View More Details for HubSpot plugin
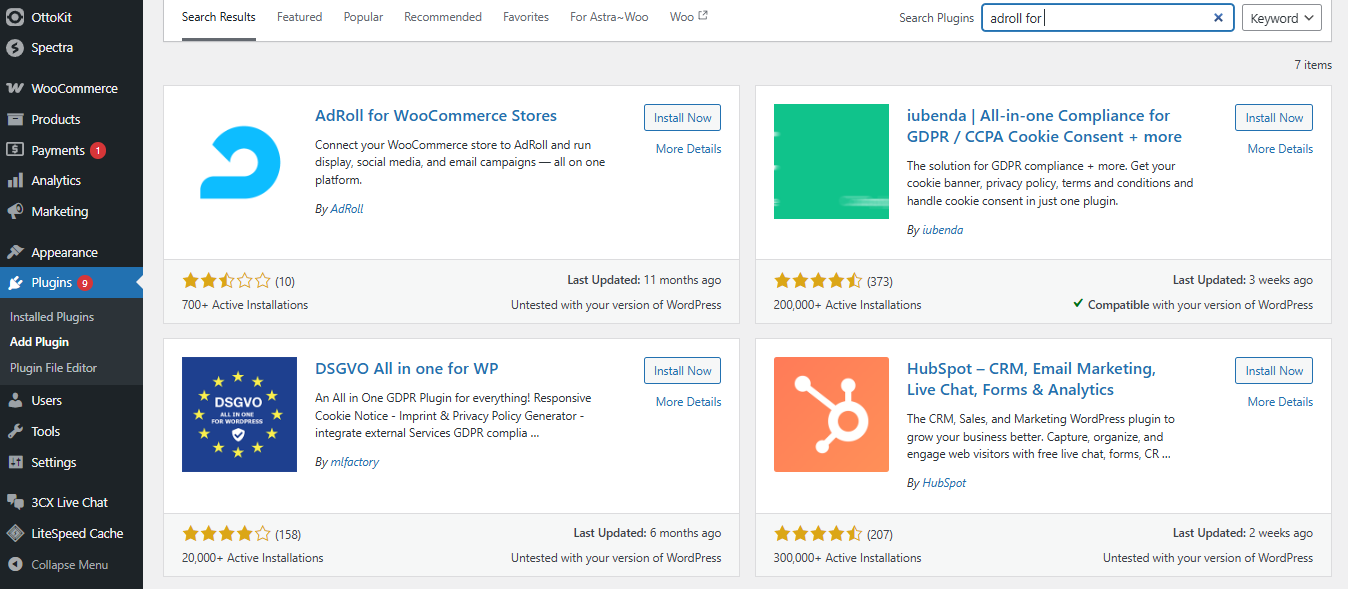Screen dimensions: 1348x589 pos(1280,402)
